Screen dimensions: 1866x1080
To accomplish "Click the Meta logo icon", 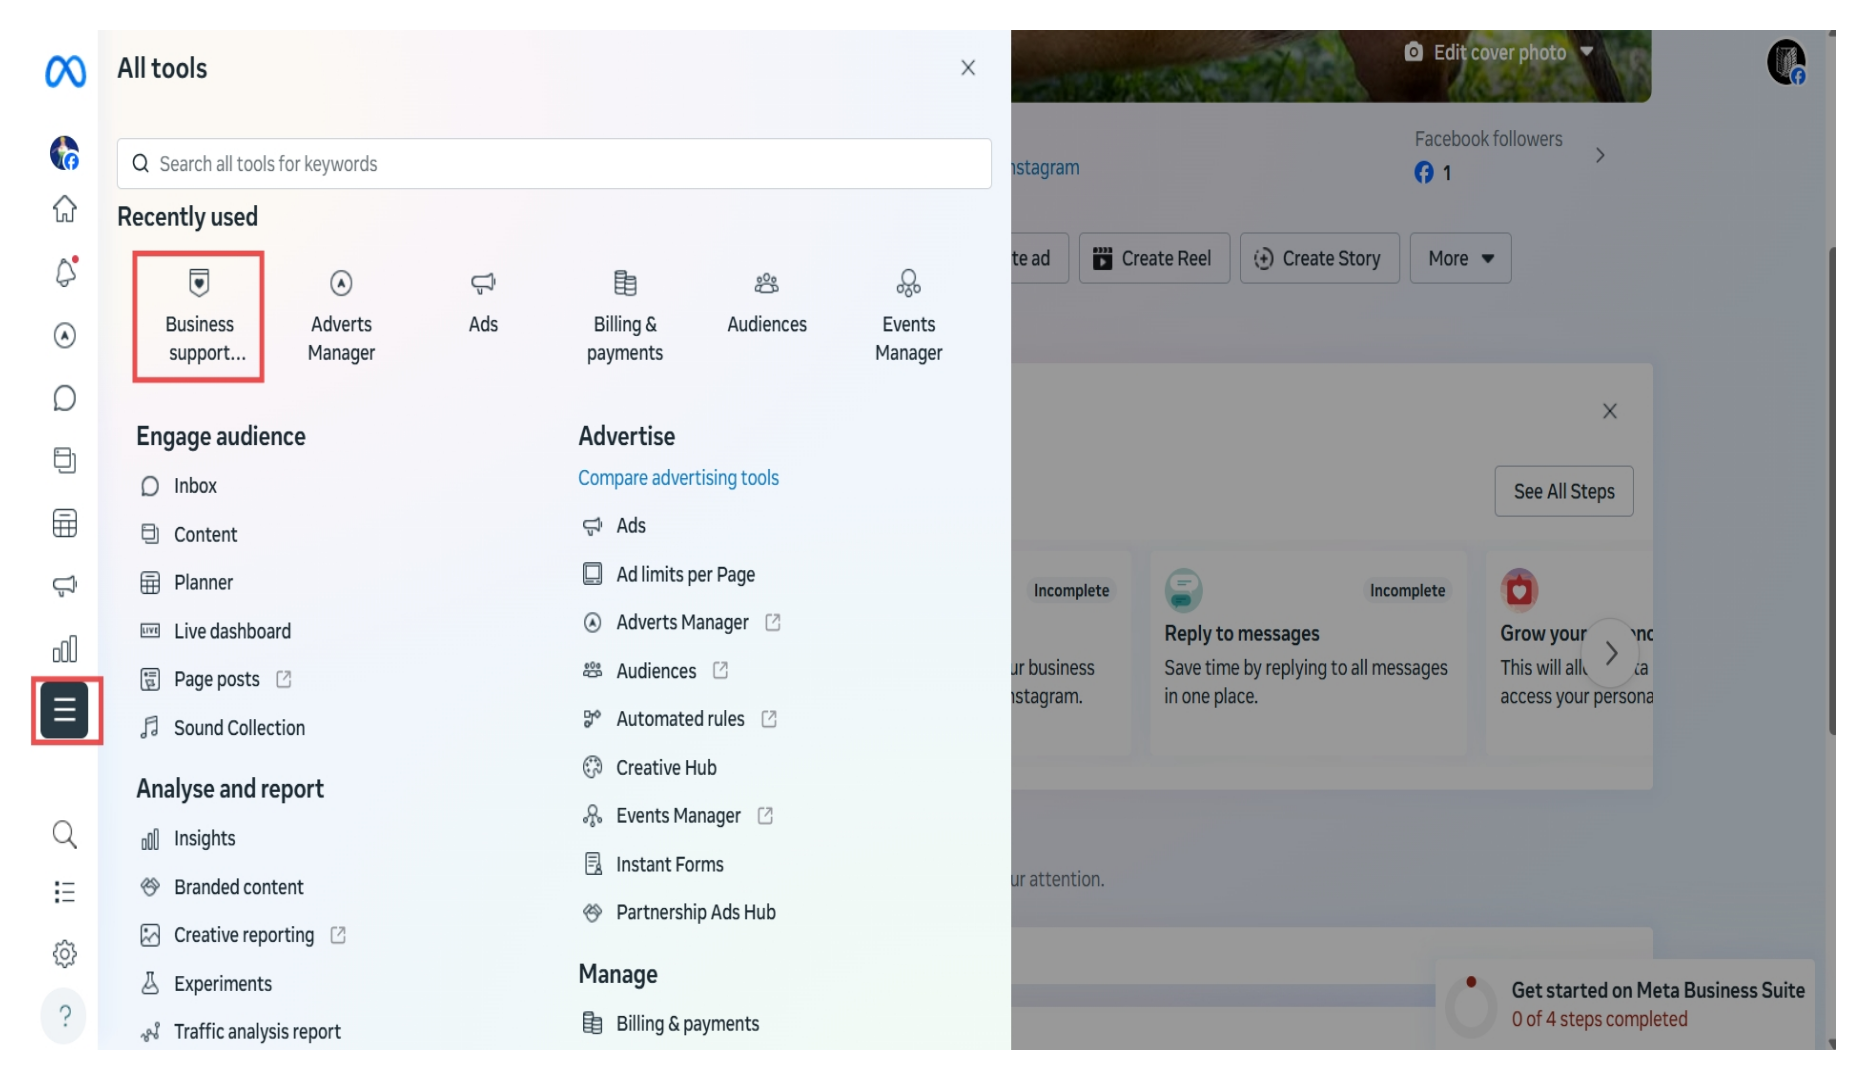I will [65, 71].
